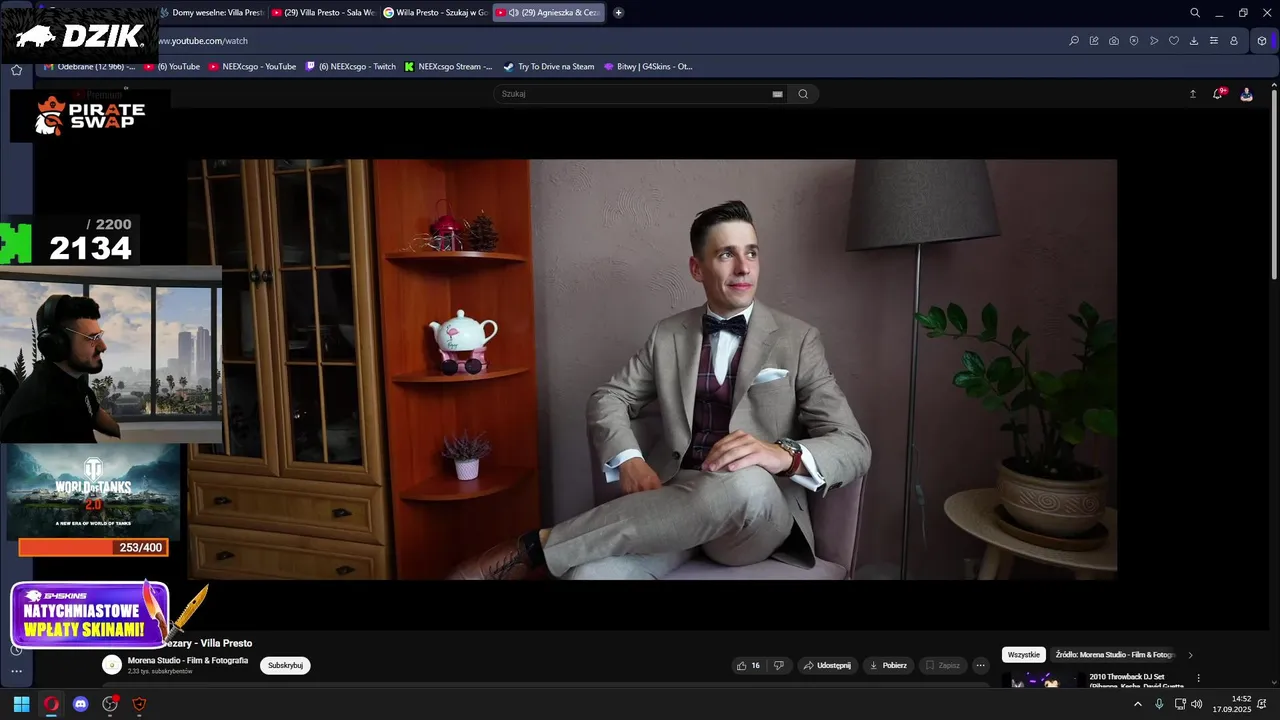This screenshot has width=1280, height=720.
Task: Click the Pobierz download button
Action: pyautogui.click(x=888, y=665)
